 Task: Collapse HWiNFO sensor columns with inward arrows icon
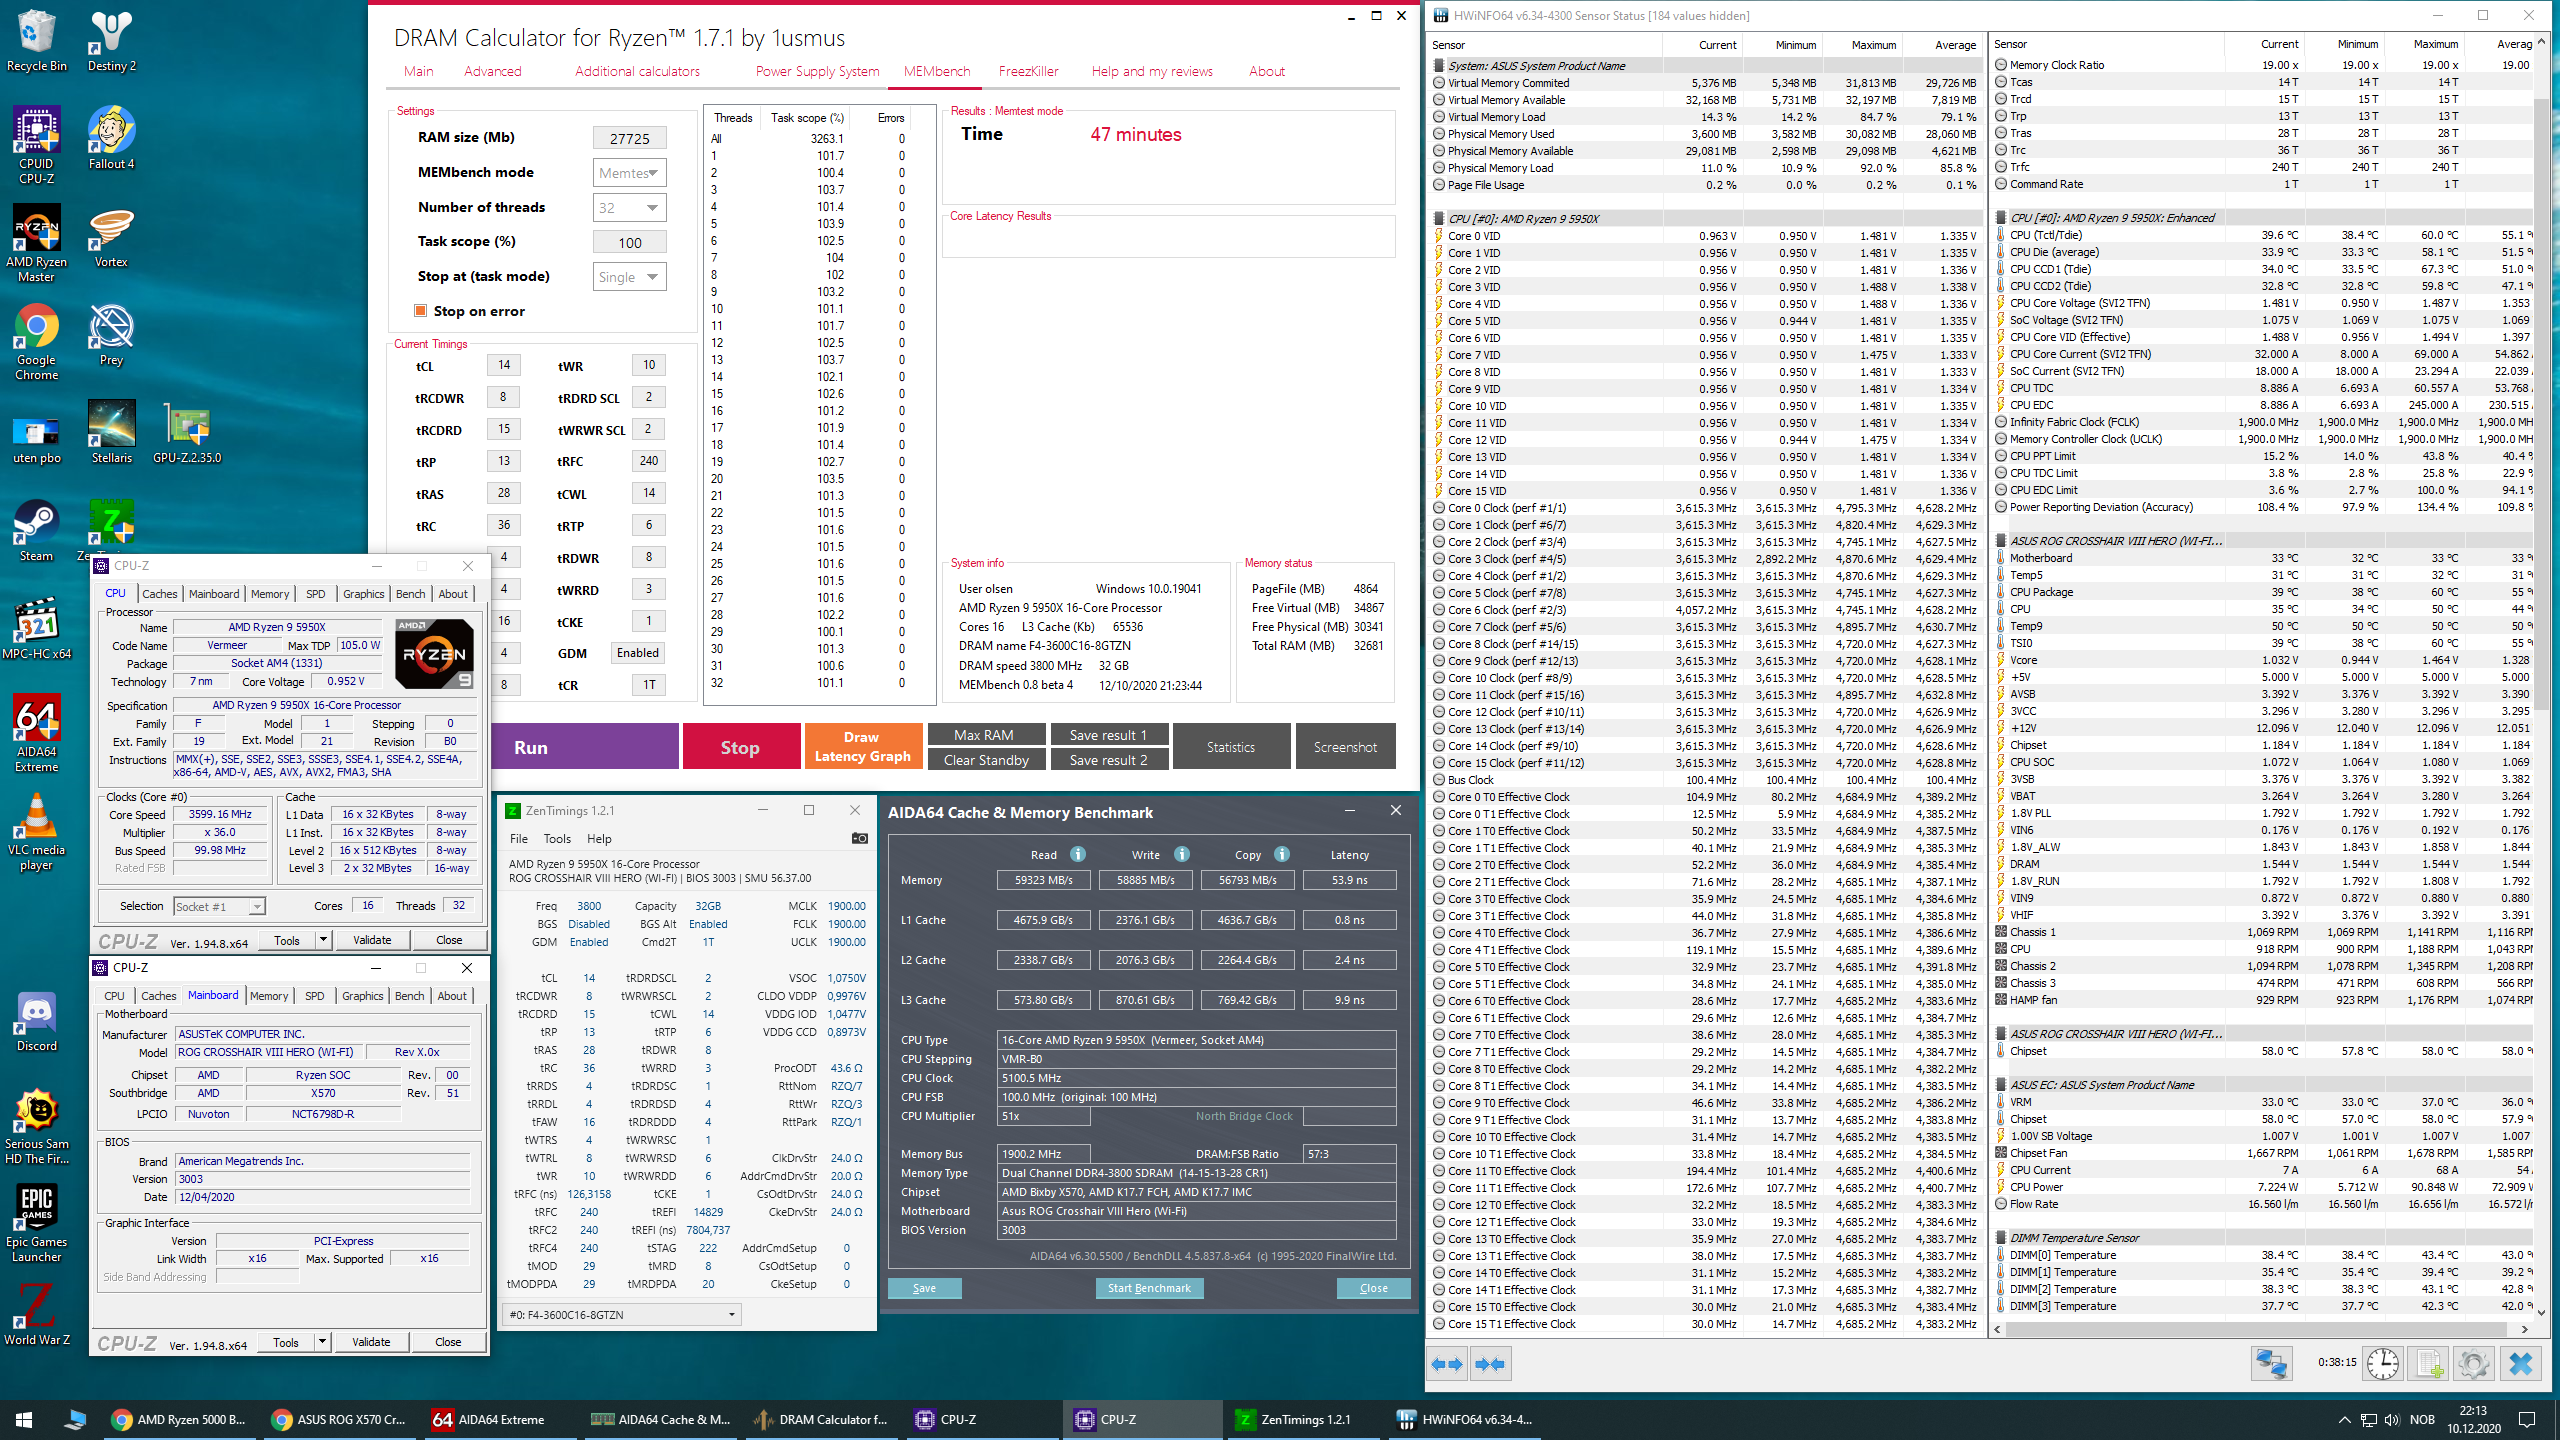click(x=1490, y=1364)
